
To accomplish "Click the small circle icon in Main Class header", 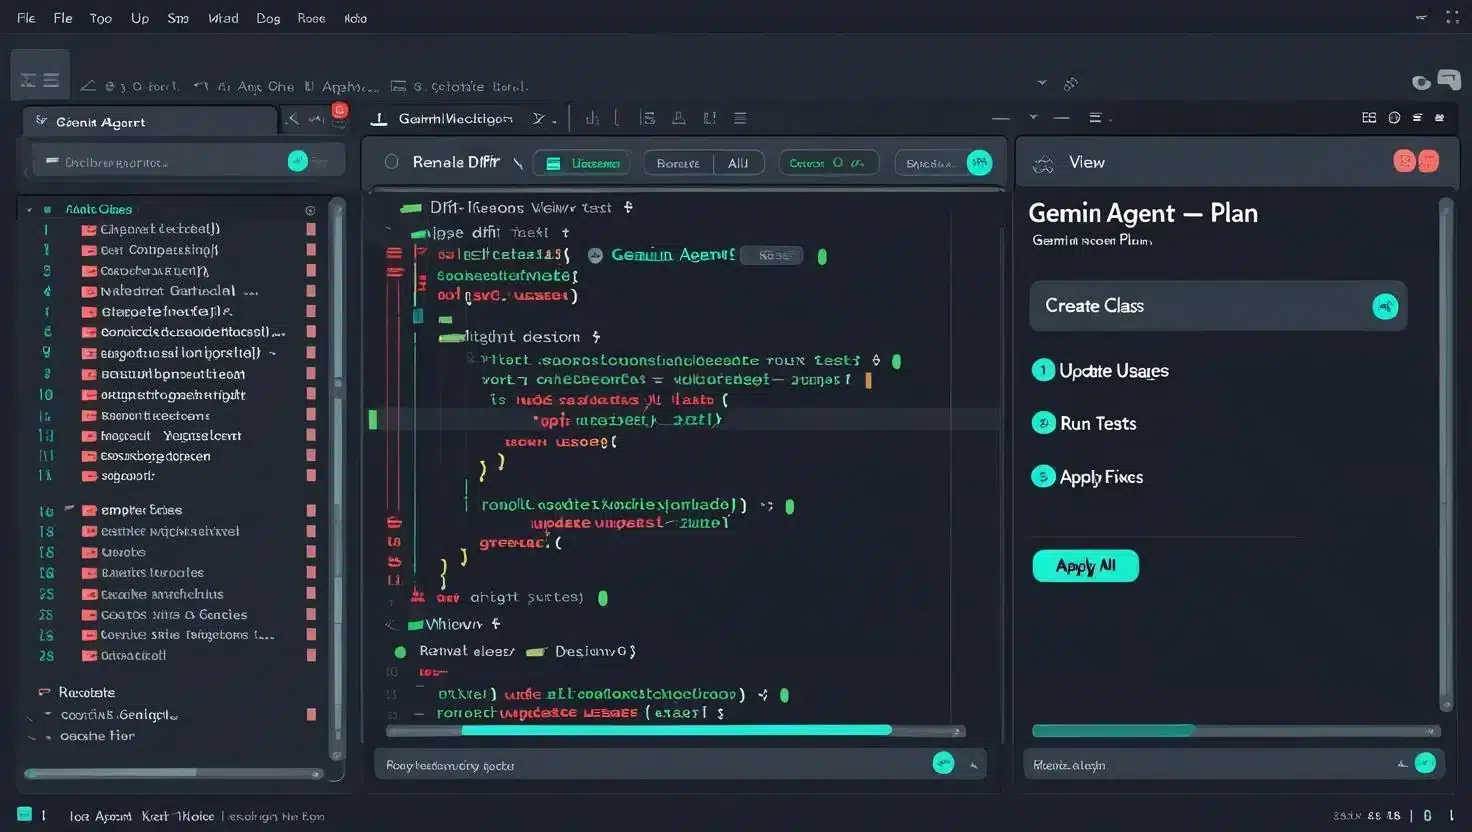I will coord(310,210).
